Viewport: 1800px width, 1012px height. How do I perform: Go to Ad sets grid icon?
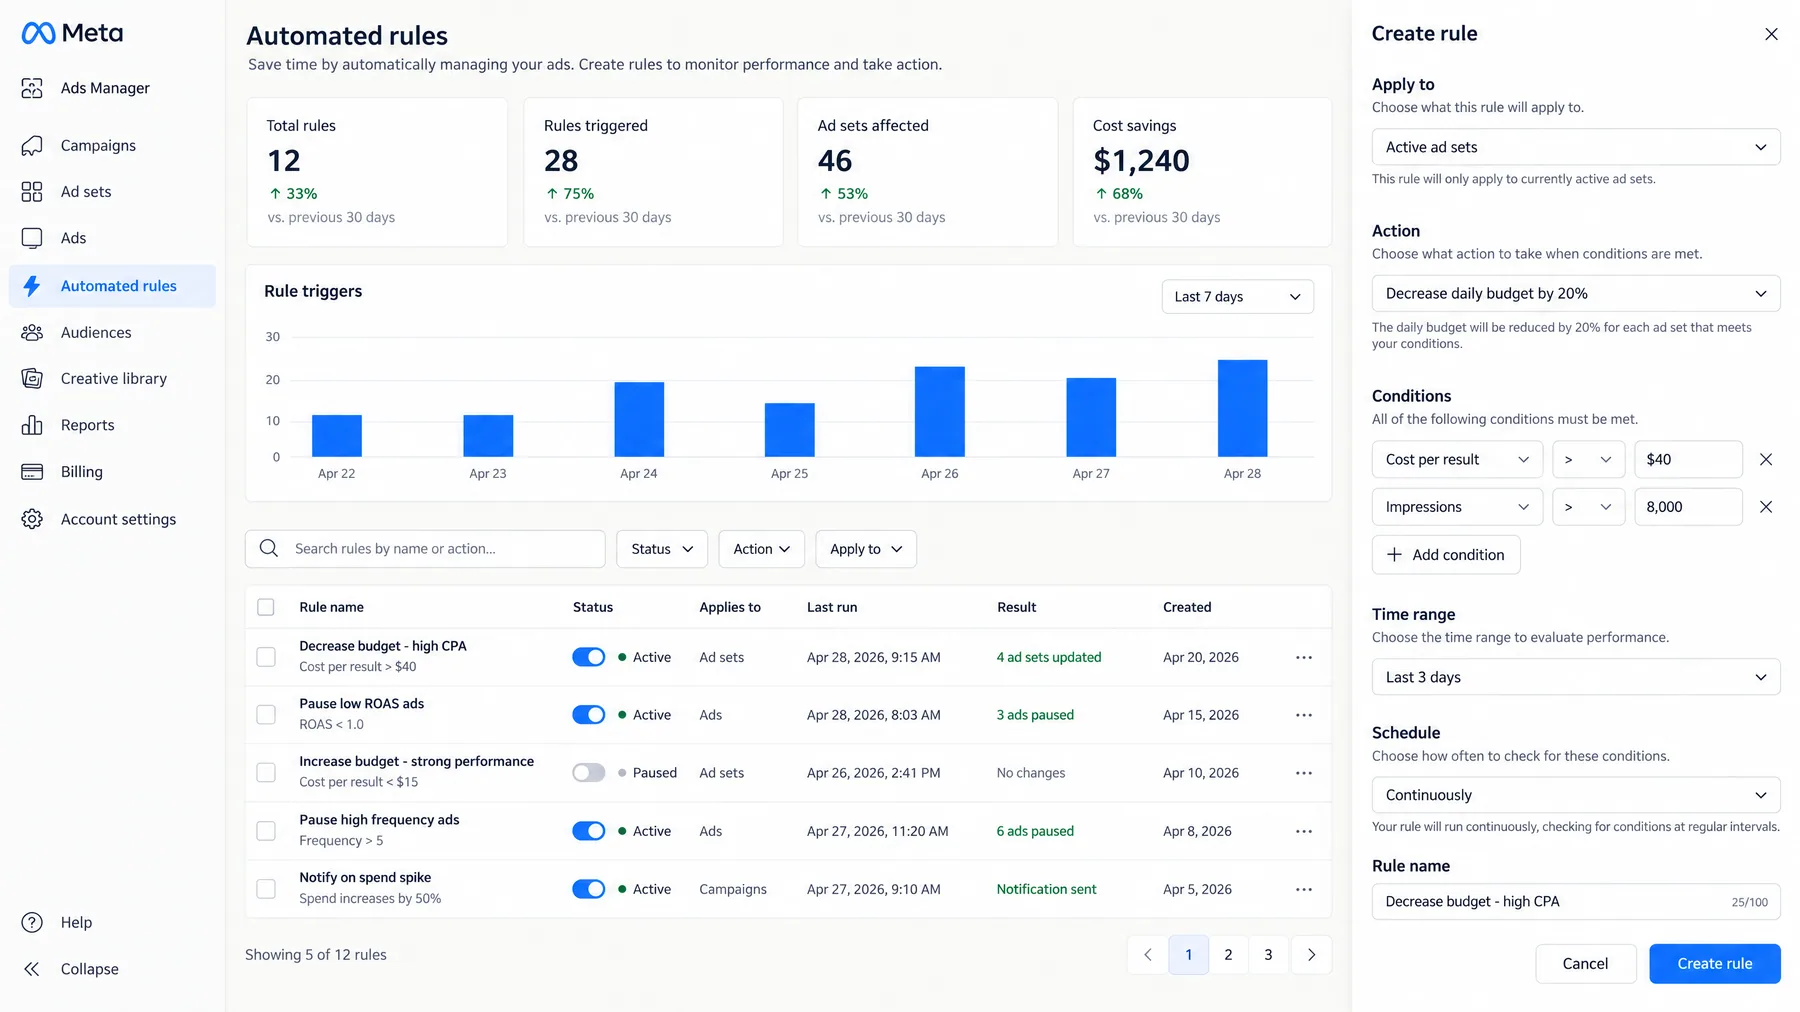32,191
